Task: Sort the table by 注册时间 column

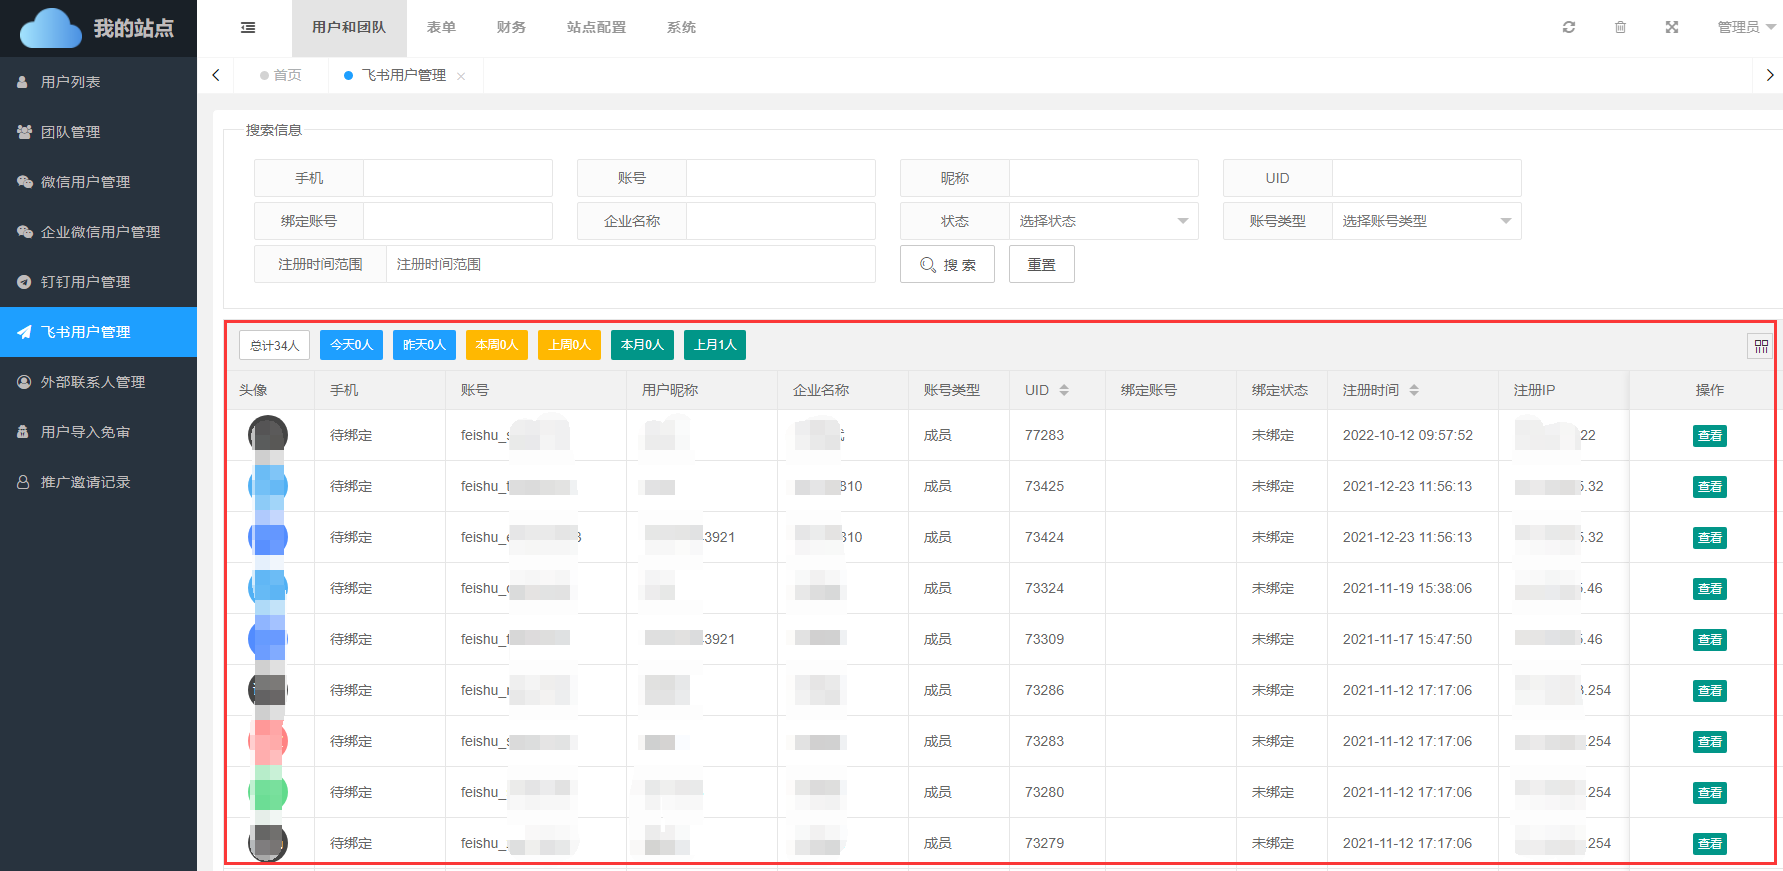Action: [x=1414, y=390]
